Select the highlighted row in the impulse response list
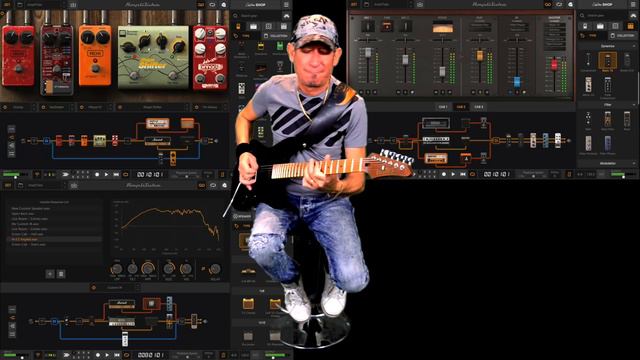The height and width of the screenshot is (360, 640). pos(55,239)
